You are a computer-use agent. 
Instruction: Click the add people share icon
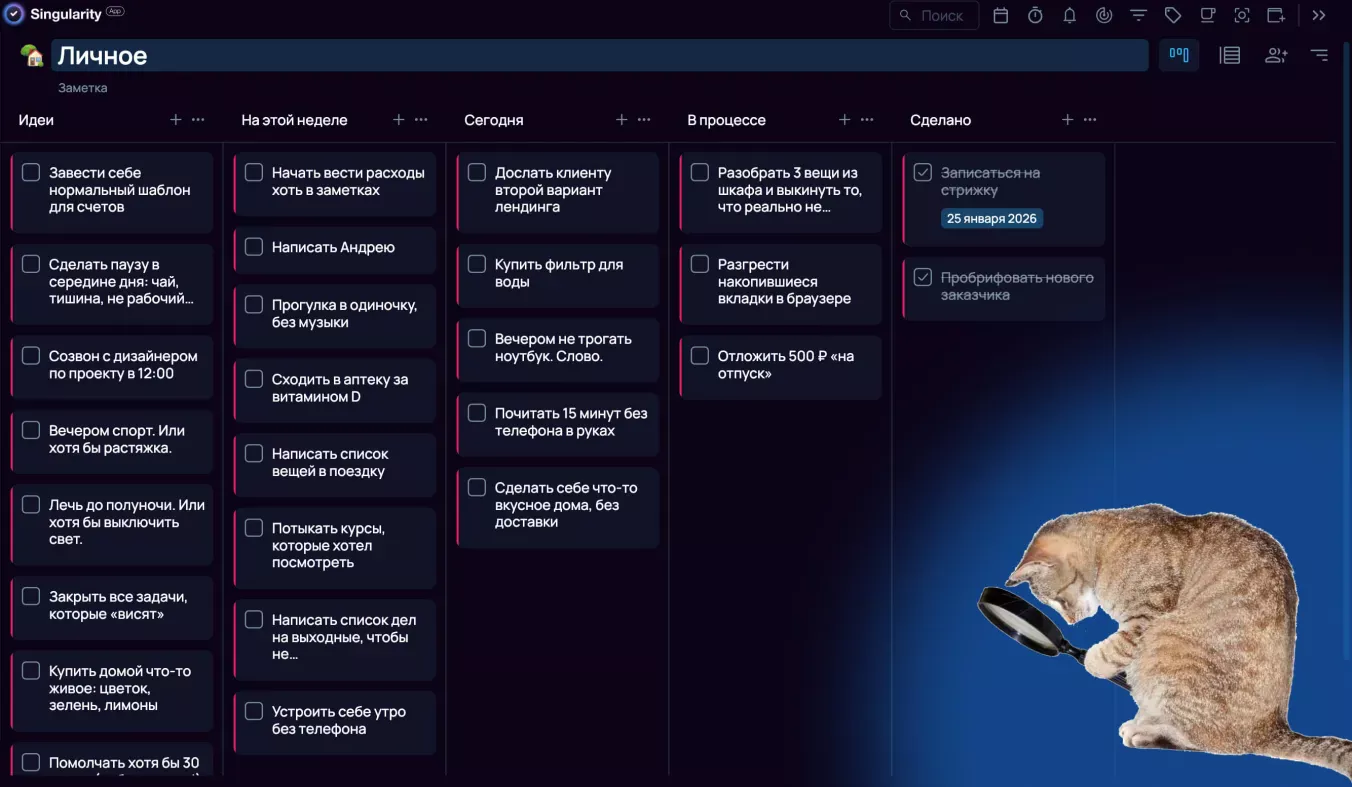click(x=1276, y=55)
